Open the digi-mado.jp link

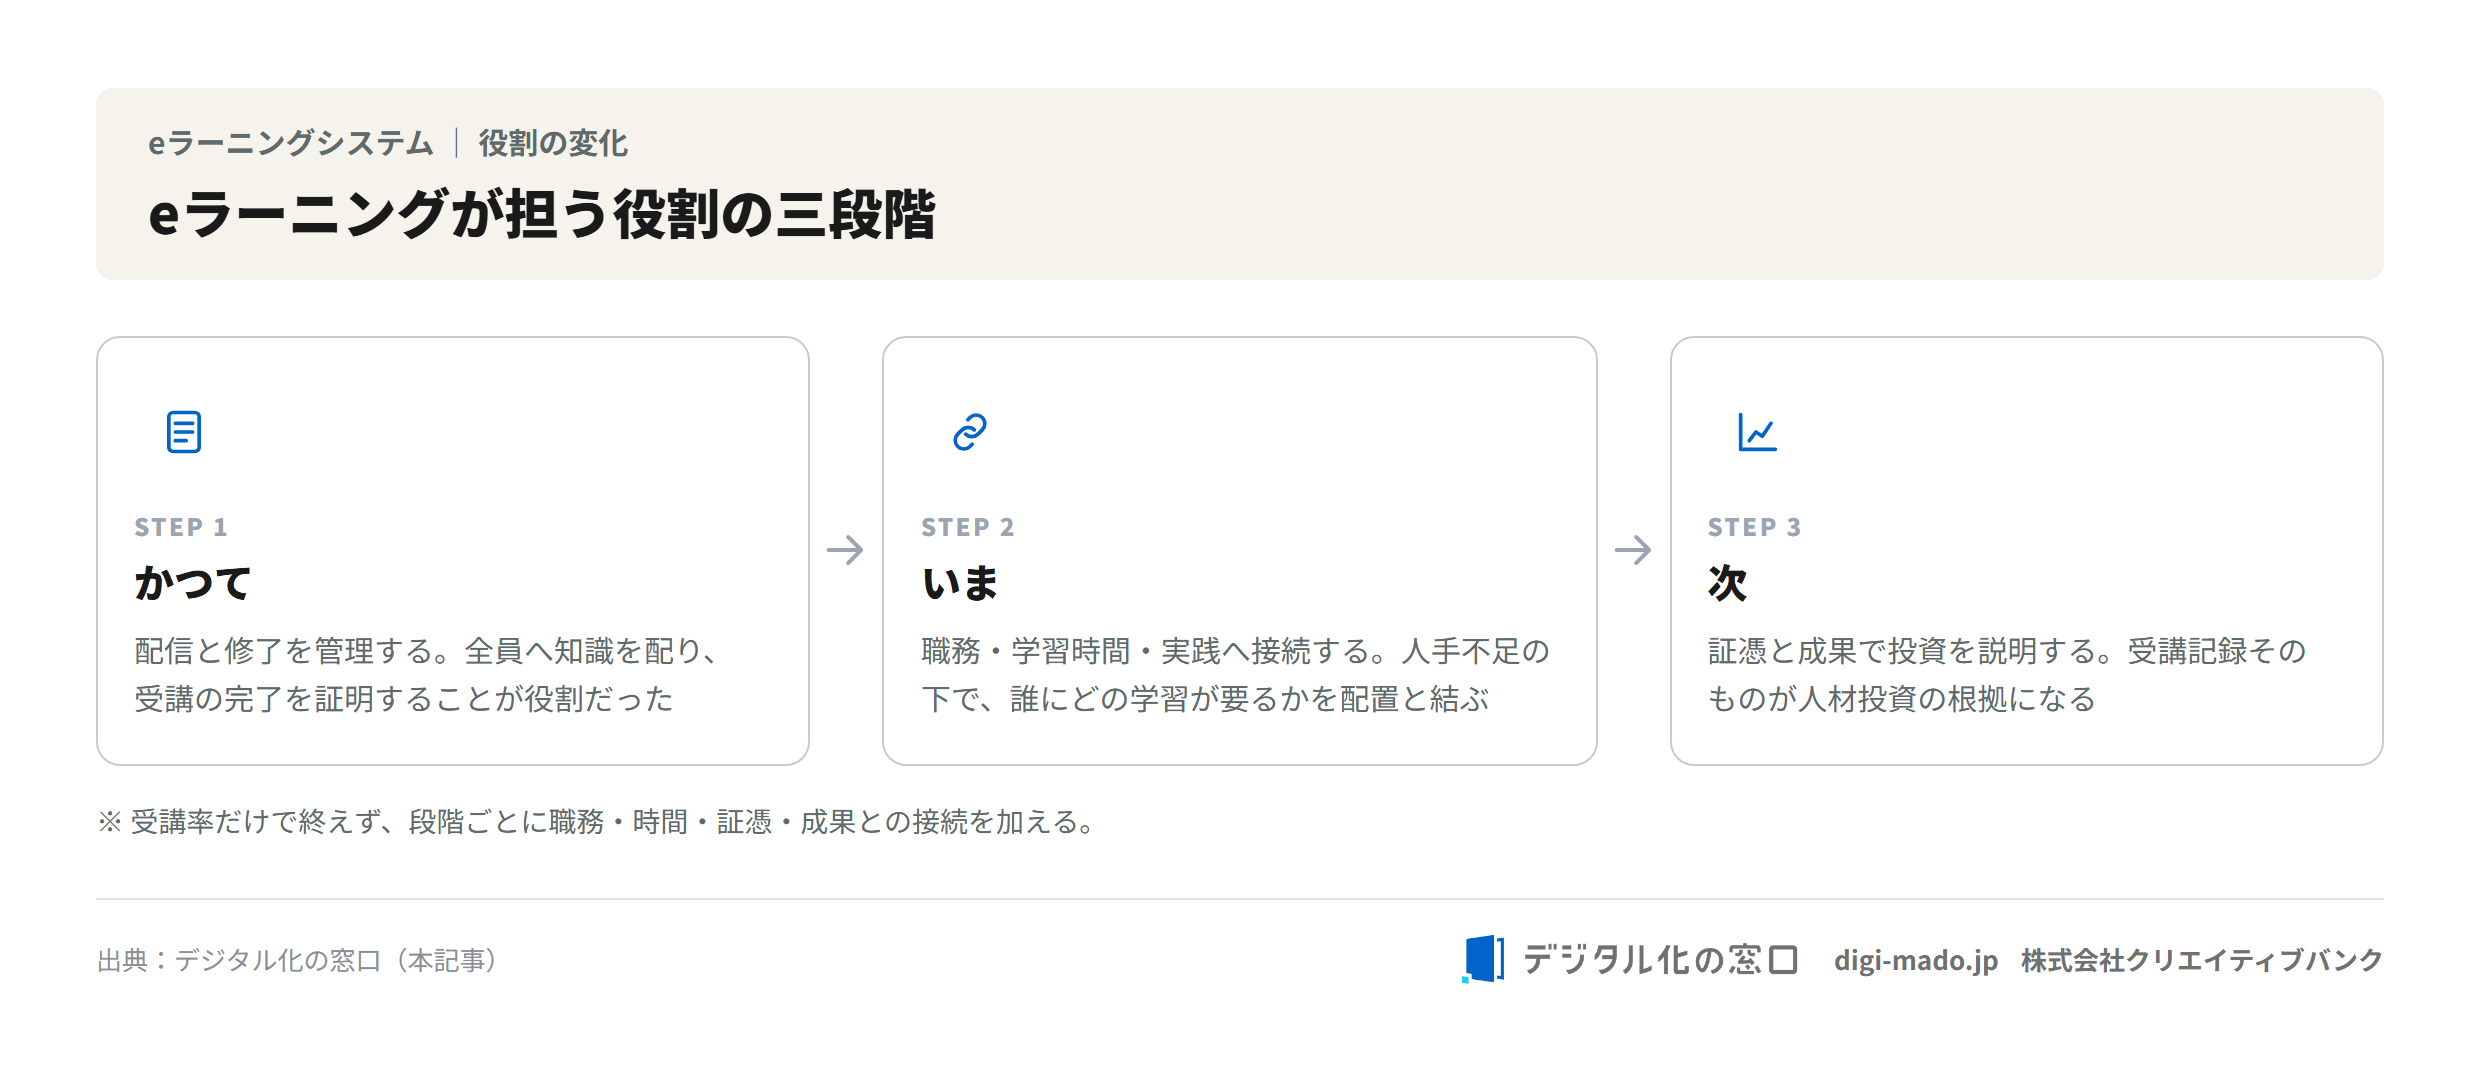[1916, 960]
